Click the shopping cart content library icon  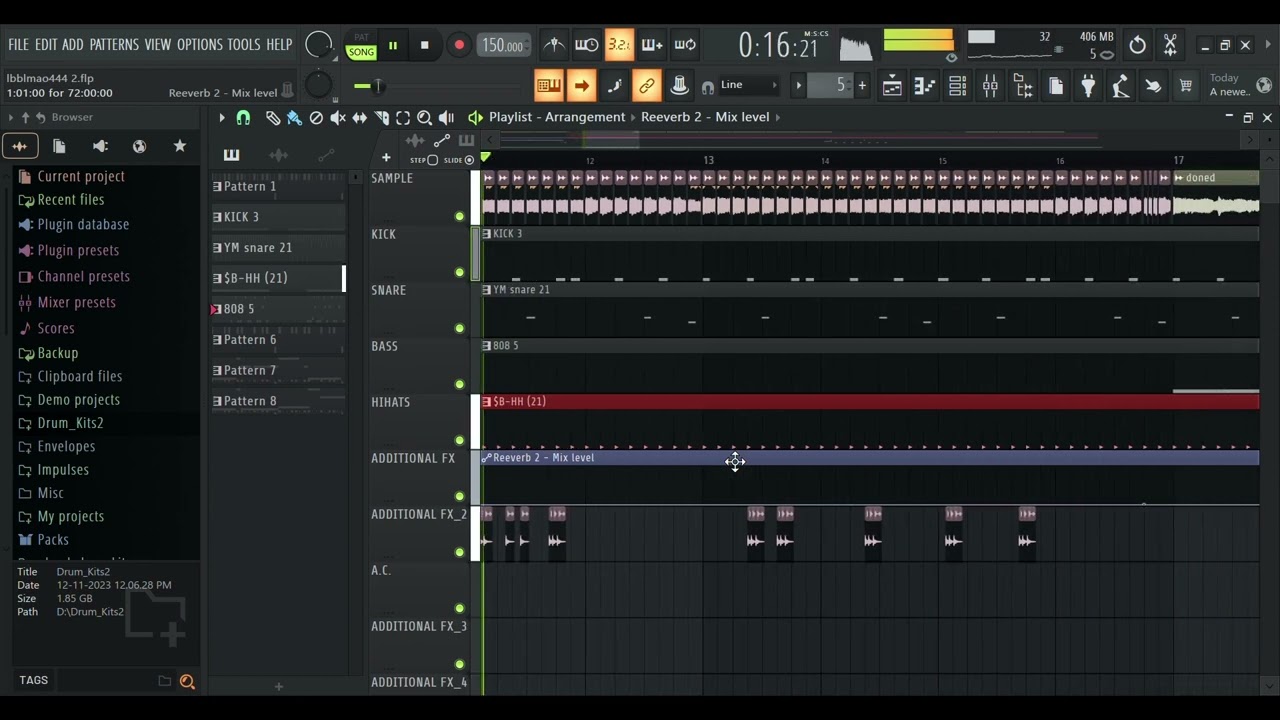1186,86
